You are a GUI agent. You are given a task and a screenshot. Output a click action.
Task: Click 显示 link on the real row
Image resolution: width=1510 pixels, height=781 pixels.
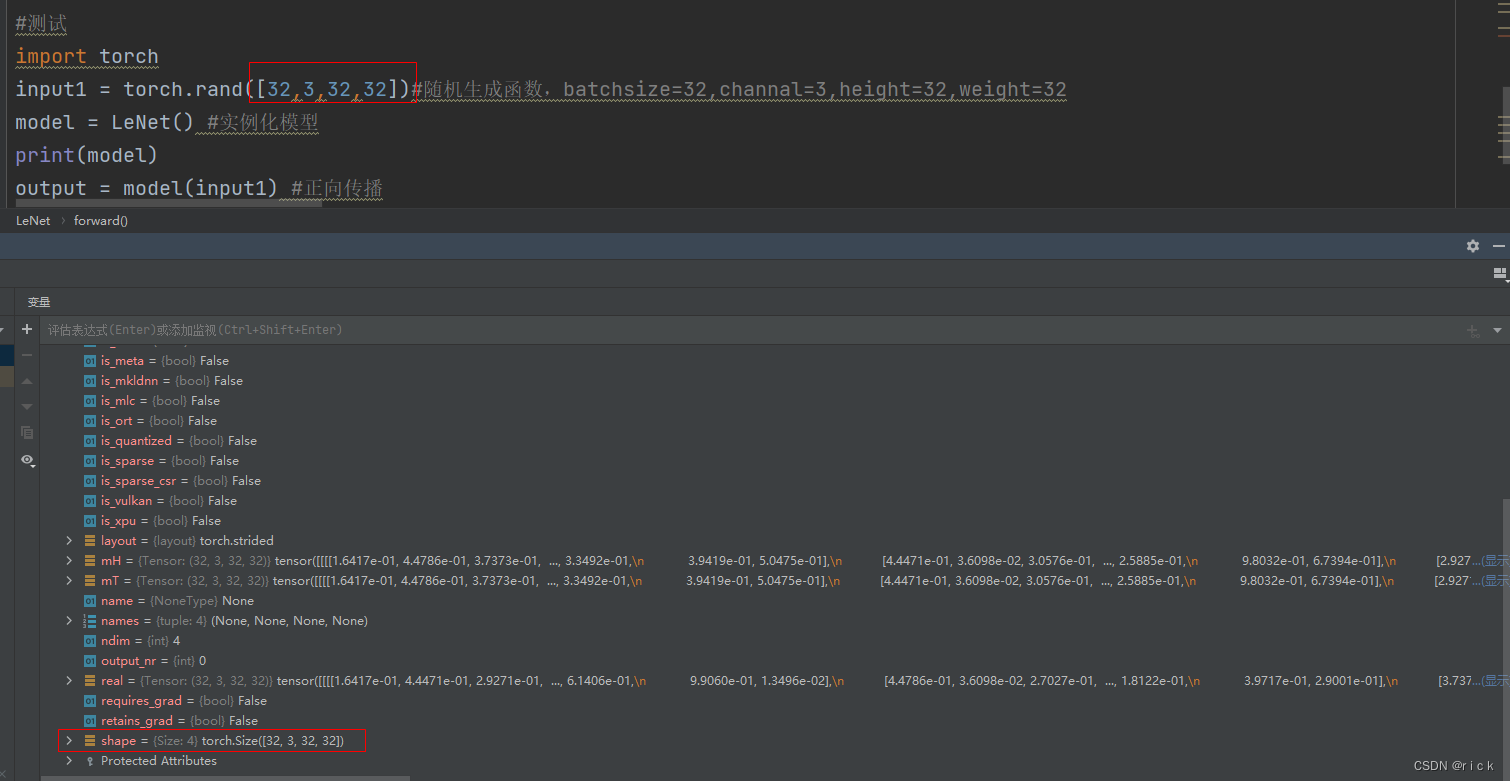coord(1494,681)
